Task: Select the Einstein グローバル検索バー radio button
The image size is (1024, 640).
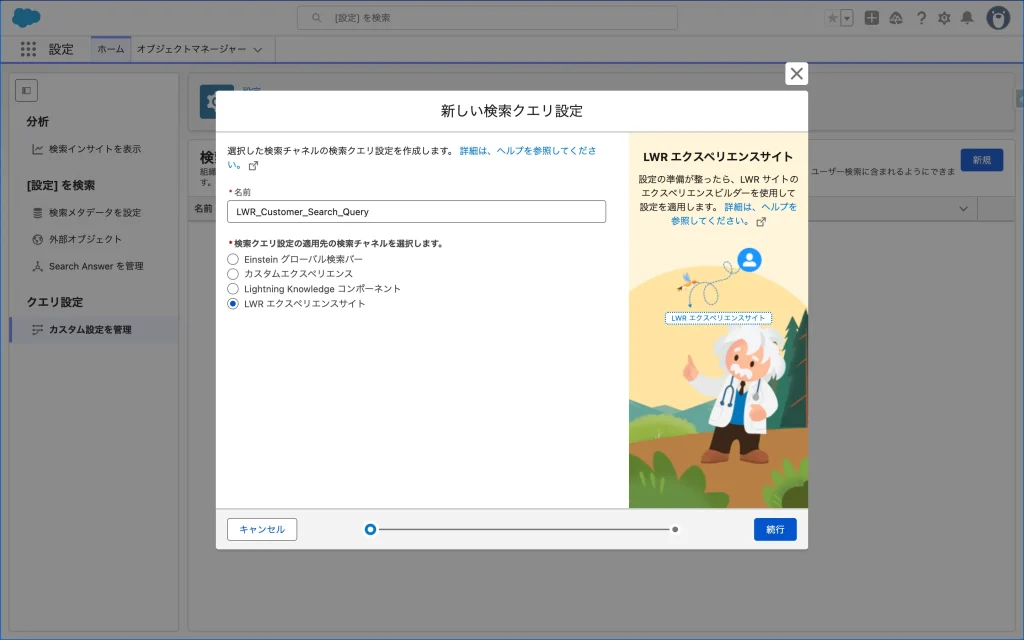Action: click(233, 259)
